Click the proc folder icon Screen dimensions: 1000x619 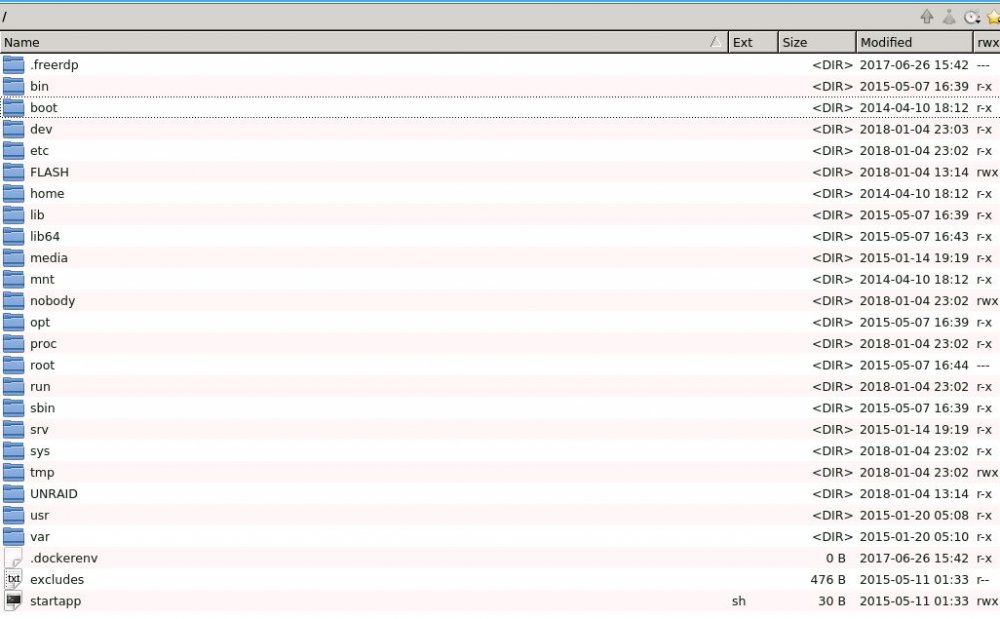13,344
